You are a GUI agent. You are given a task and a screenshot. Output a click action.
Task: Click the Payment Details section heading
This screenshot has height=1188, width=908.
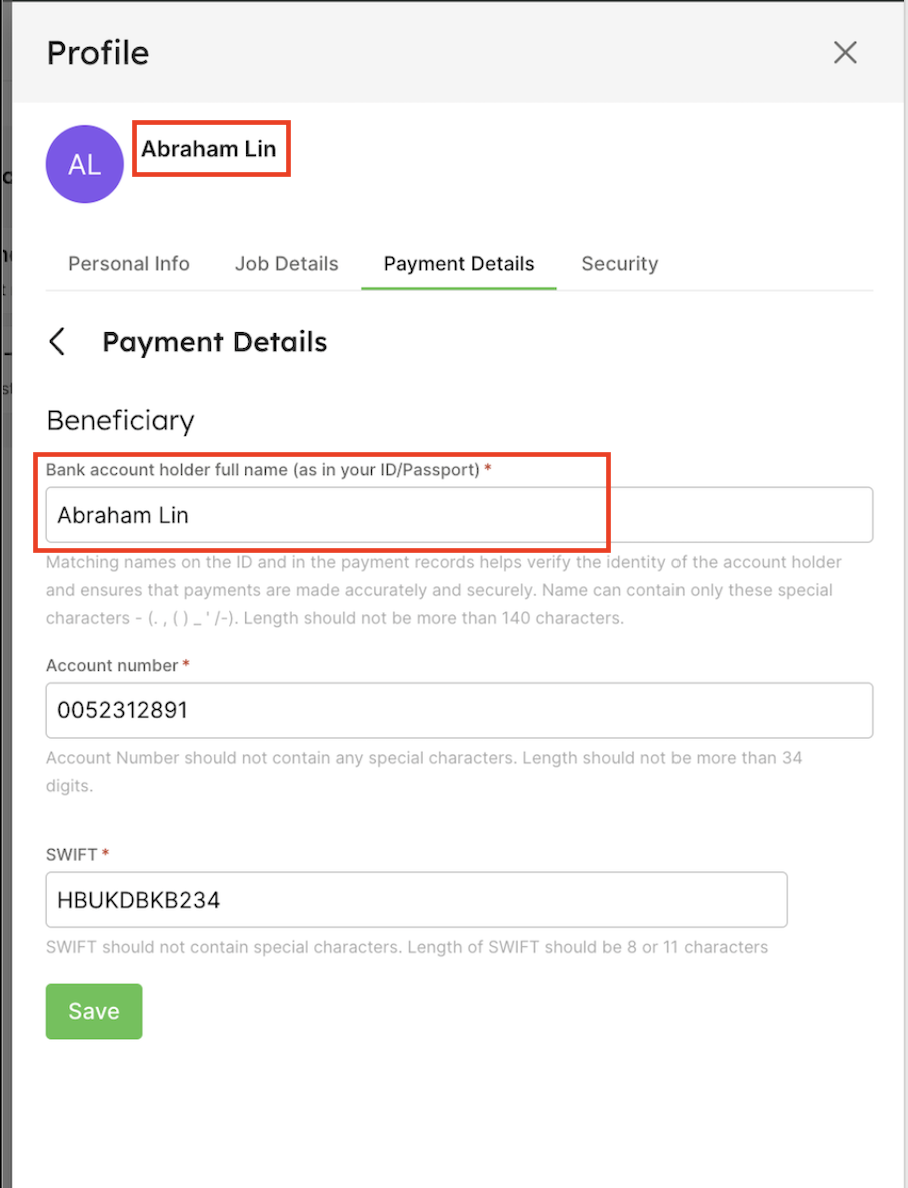pyautogui.click(x=215, y=342)
